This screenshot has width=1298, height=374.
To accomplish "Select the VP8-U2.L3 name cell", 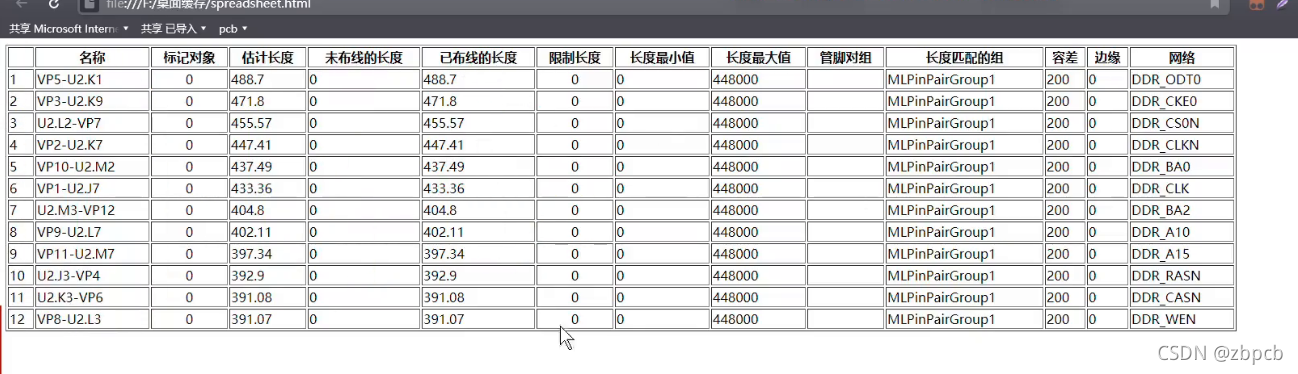I will click(x=92, y=319).
